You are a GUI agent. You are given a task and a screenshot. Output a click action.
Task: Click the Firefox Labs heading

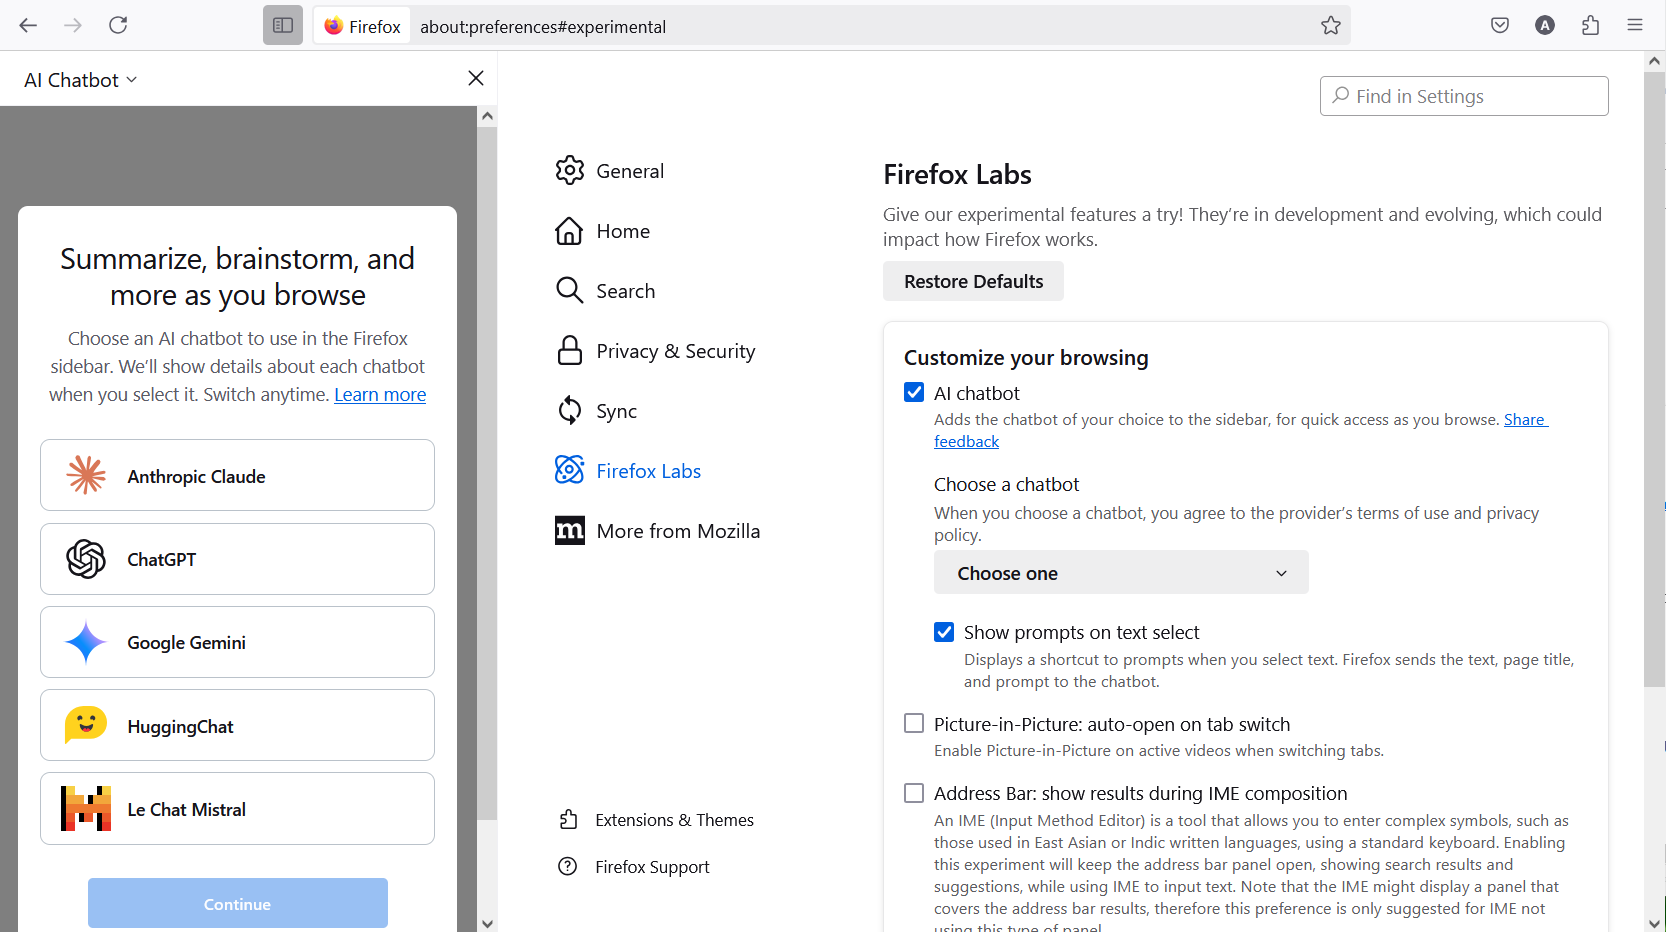click(x=957, y=174)
